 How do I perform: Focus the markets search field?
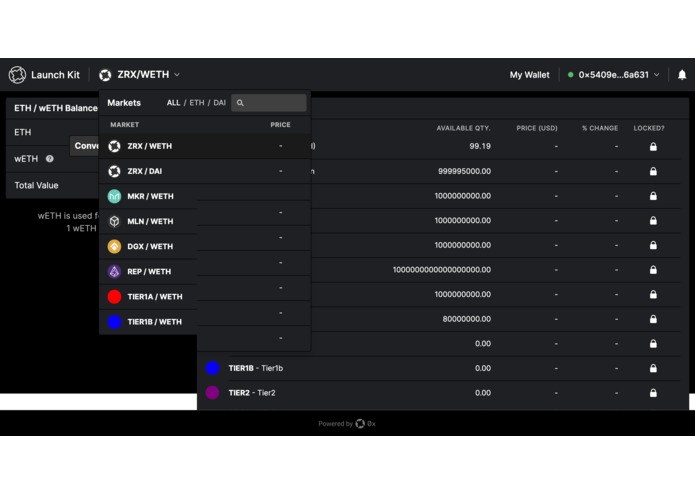pyautogui.click(x=269, y=103)
